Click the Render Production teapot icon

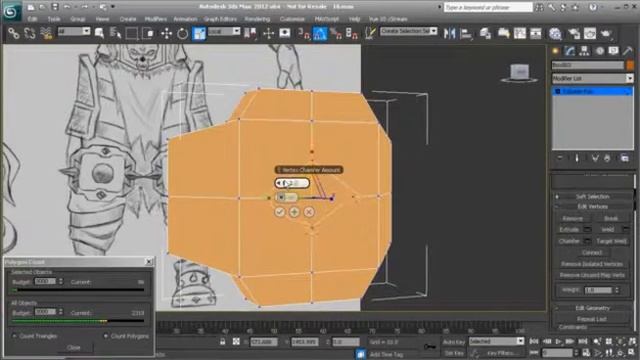[606, 33]
